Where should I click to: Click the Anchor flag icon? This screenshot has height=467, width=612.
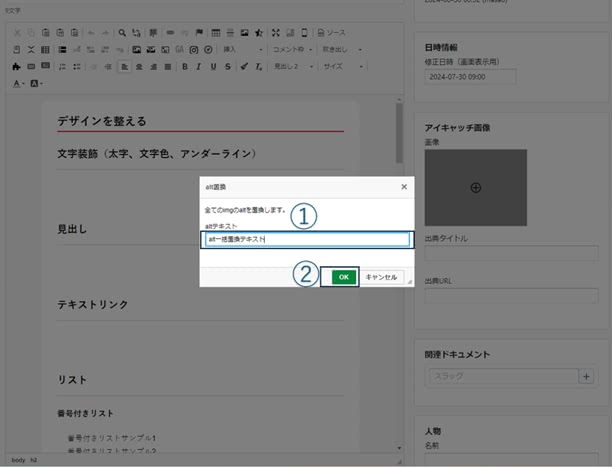[x=199, y=33]
